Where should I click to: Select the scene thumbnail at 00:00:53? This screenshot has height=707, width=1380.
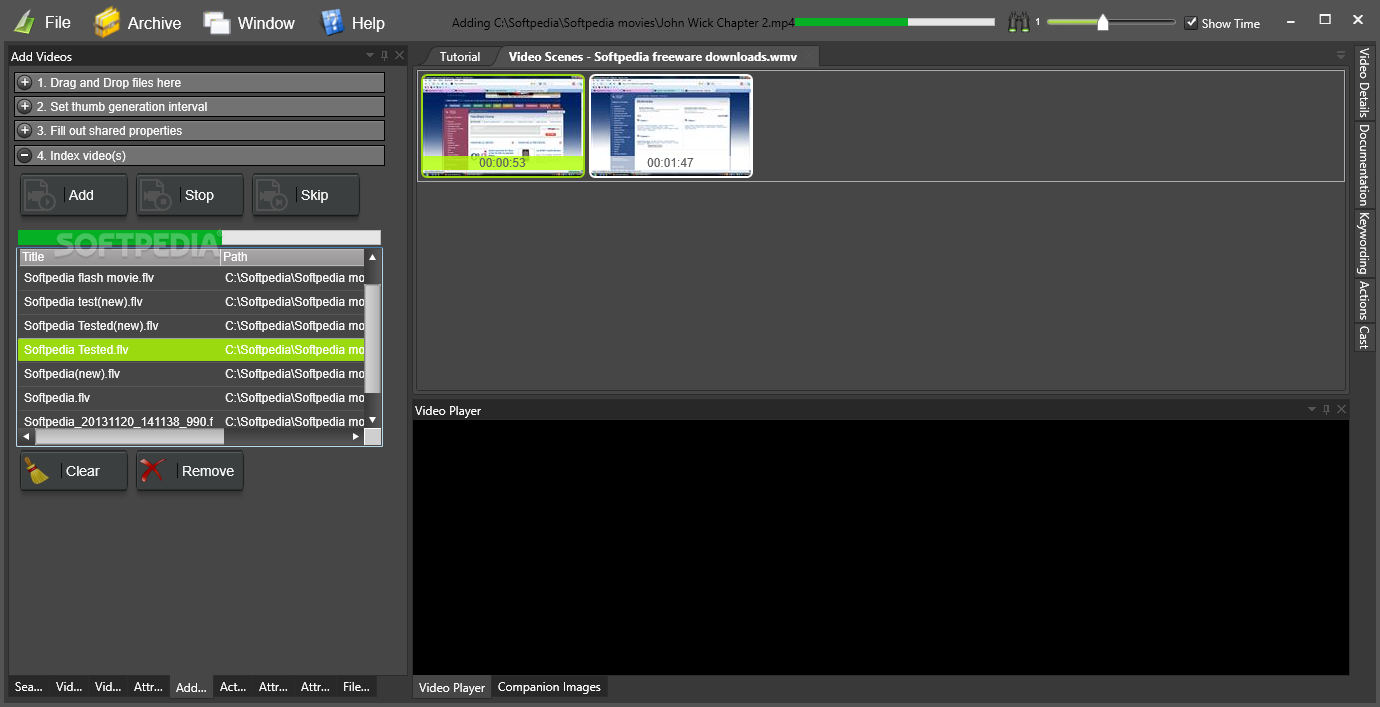tap(502, 126)
